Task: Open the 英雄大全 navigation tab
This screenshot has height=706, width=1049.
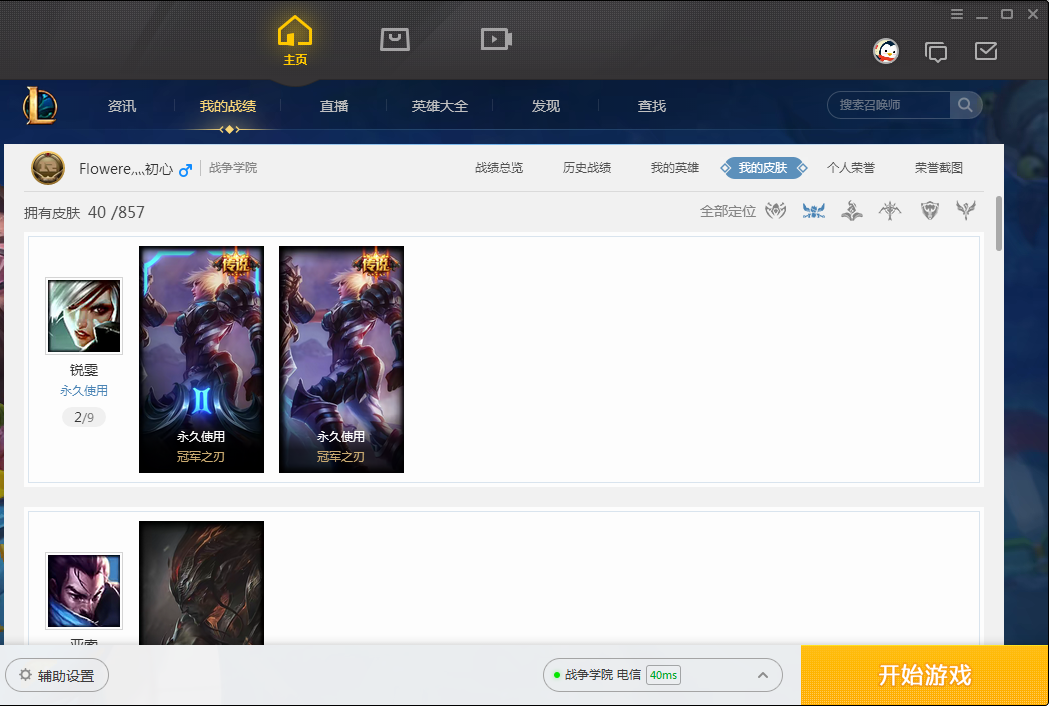Action: [x=440, y=106]
